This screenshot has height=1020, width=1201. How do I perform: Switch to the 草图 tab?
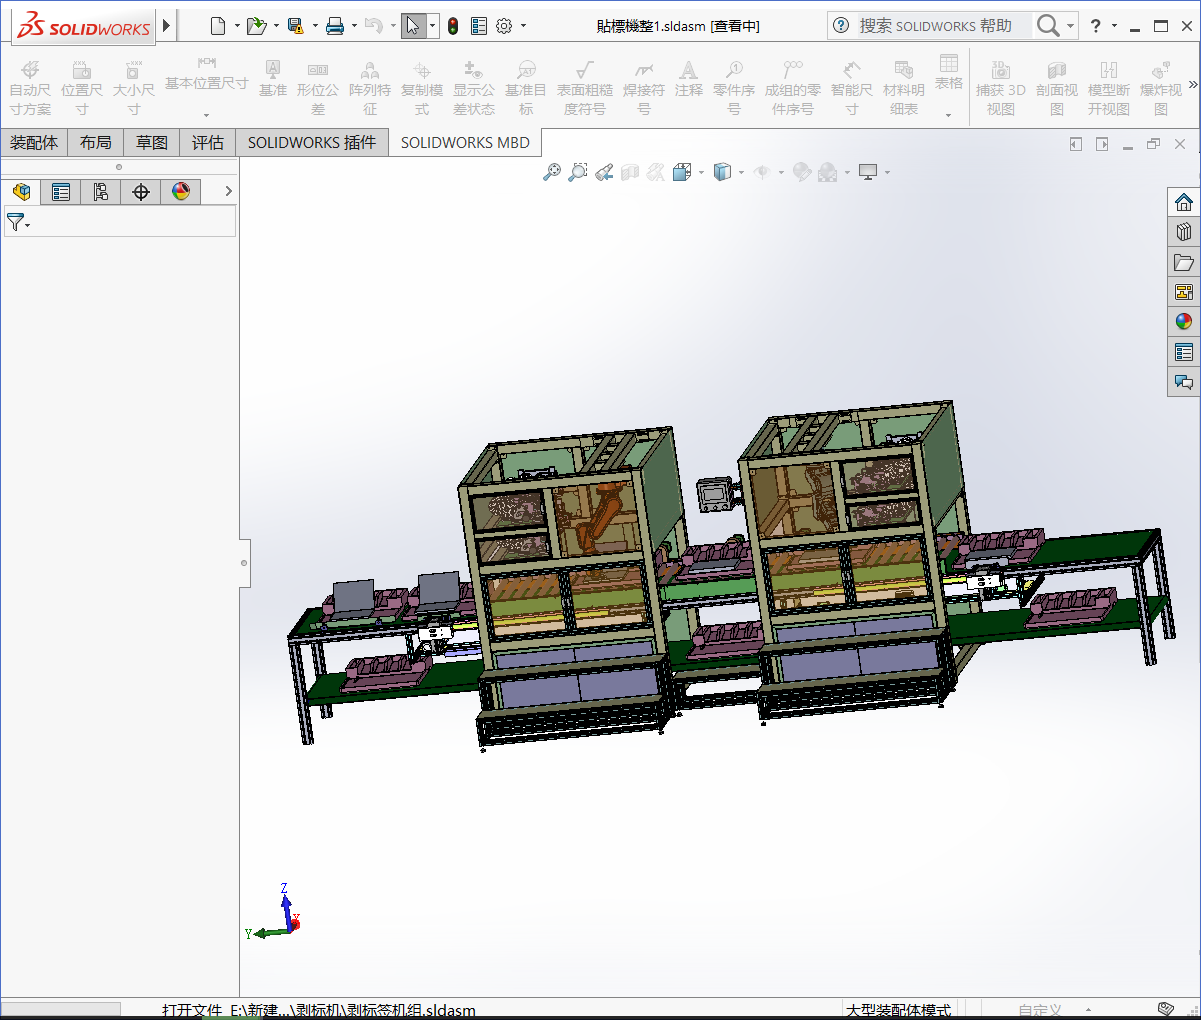click(152, 143)
